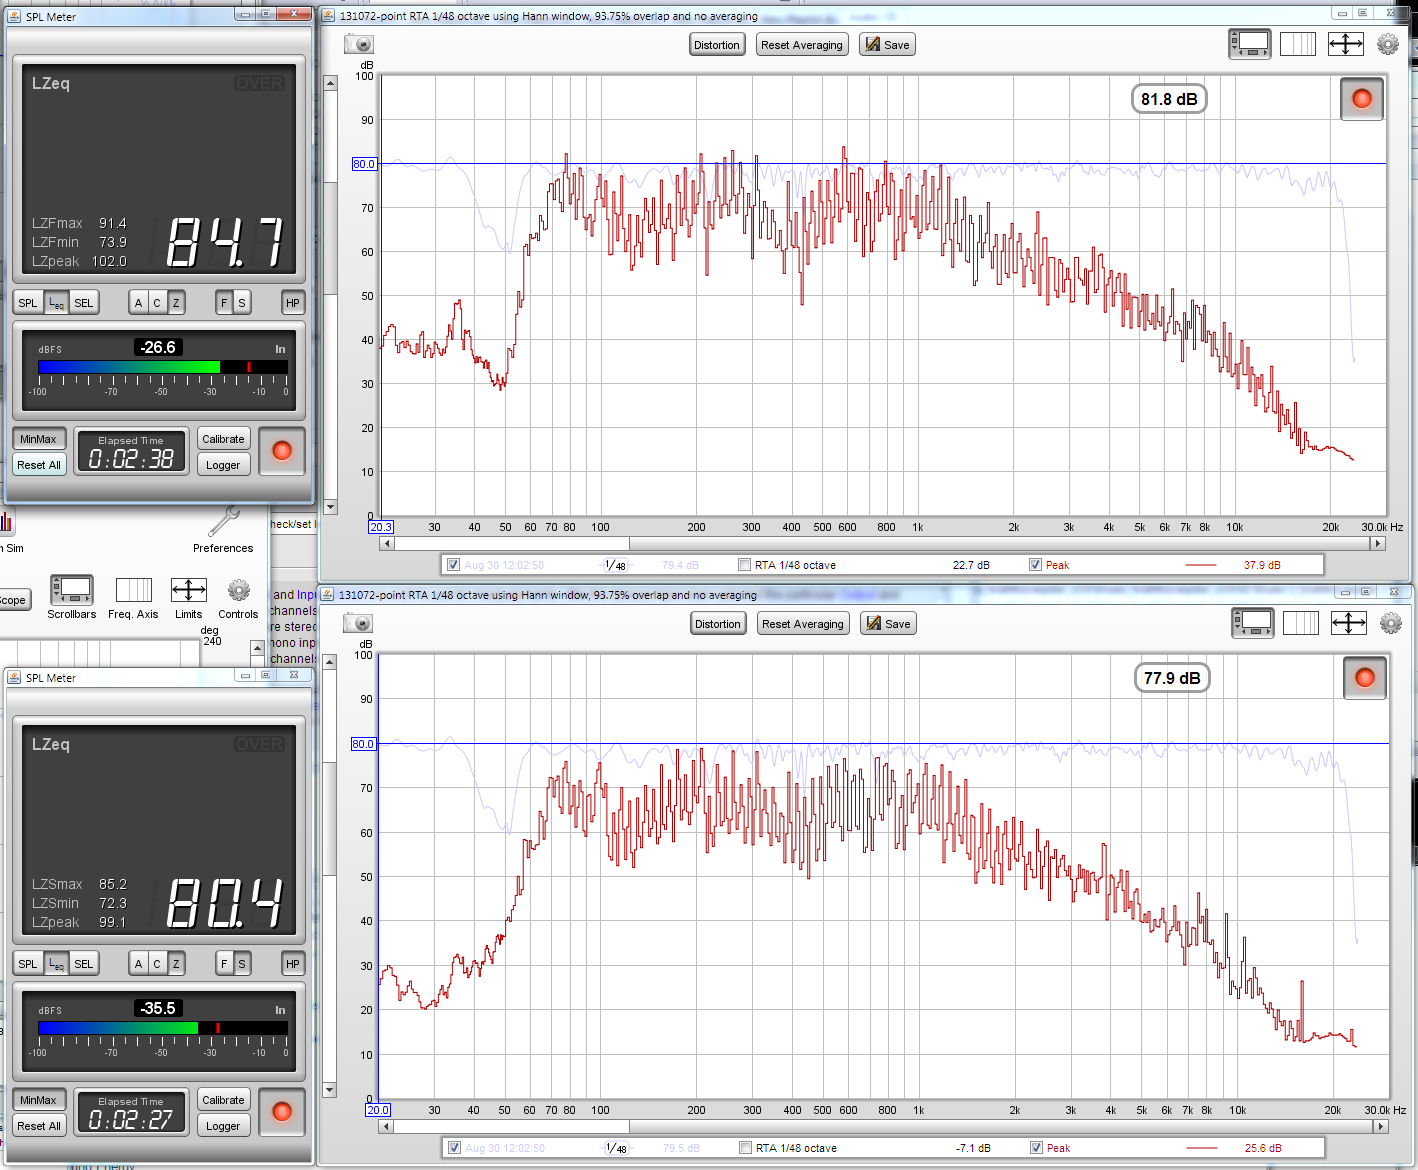This screenshot has width=1418, height=1170.
Task: Enable RTA 1/48 octave checkbox in upper legend
Action: [x=744, y=565]
